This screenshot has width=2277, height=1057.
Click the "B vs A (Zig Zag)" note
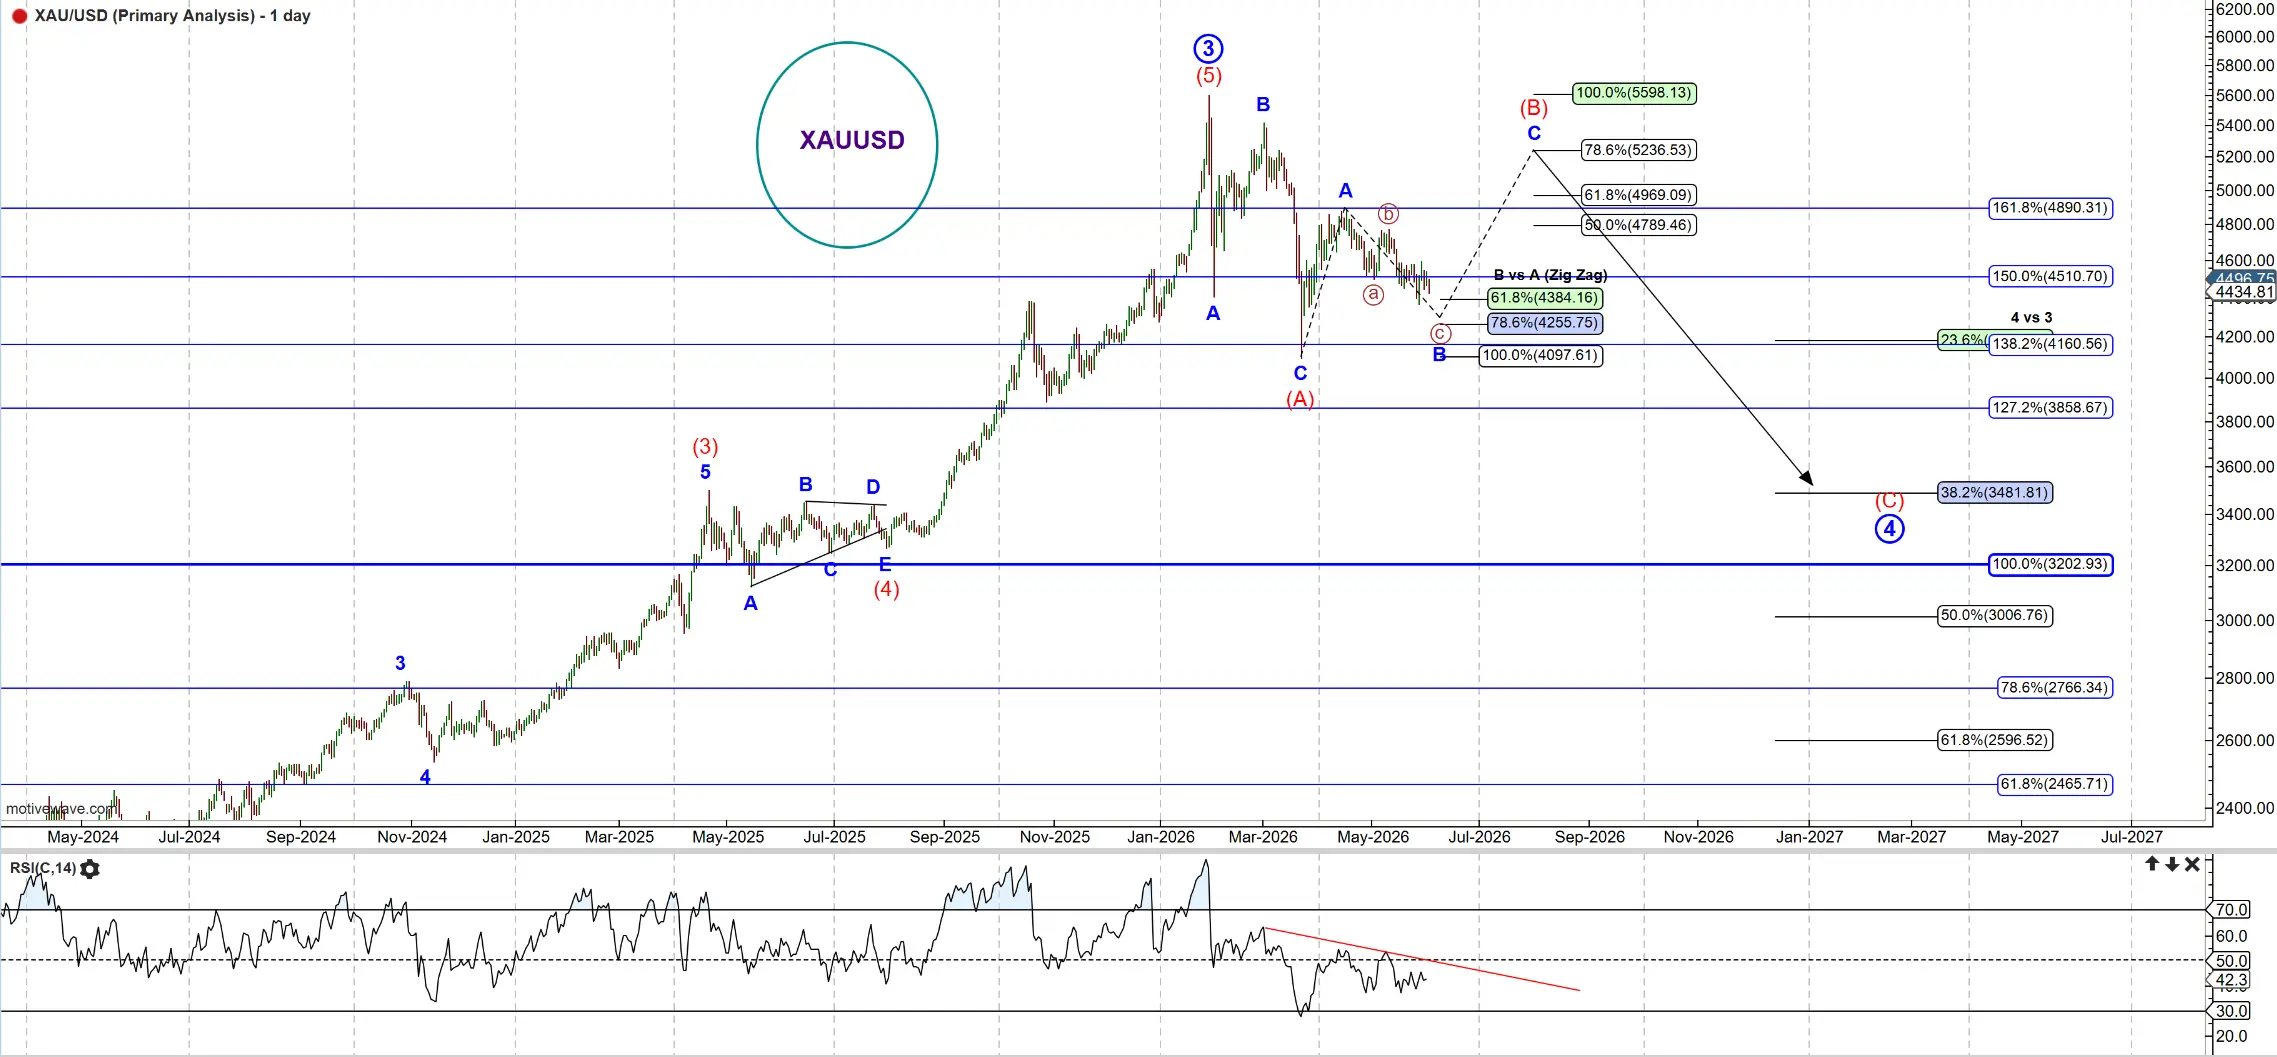pyautogui.click(x=1550, y=275)
